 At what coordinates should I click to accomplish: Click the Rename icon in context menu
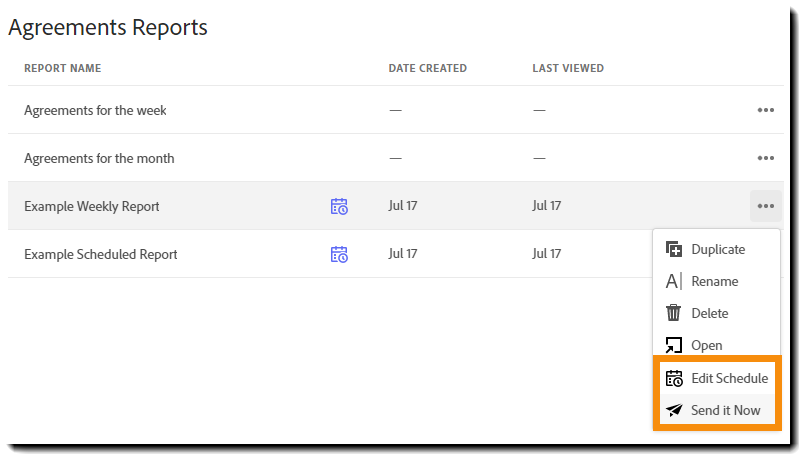(x=674, y=281)
